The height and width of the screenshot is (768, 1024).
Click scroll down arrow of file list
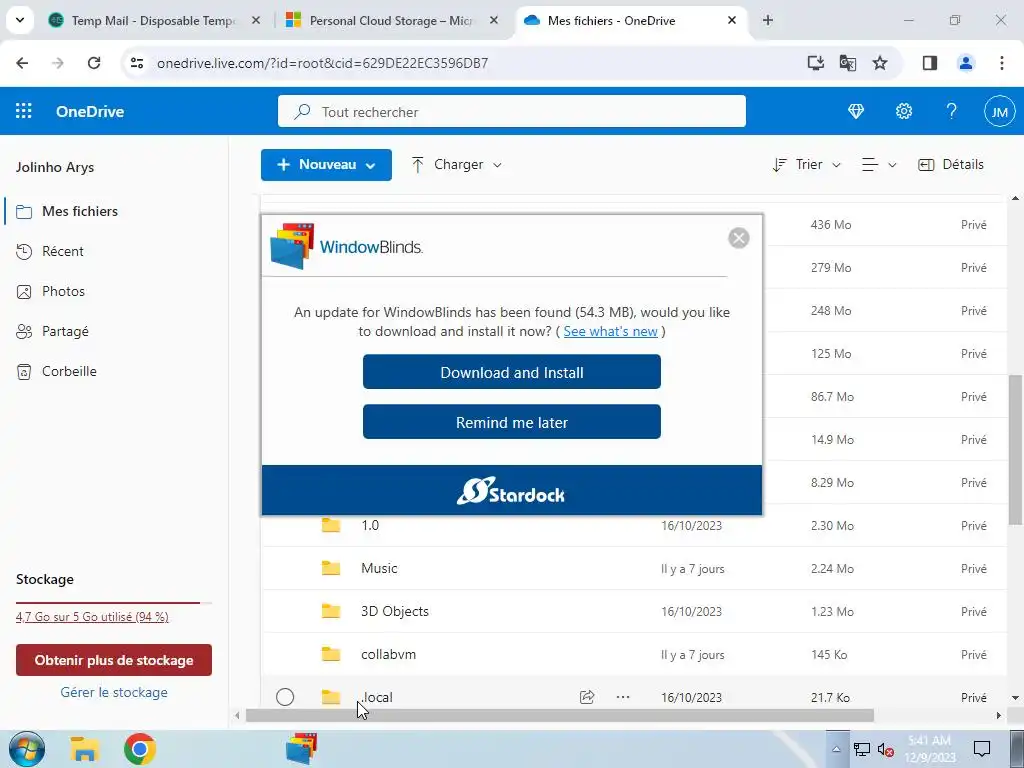point(1016,698)
